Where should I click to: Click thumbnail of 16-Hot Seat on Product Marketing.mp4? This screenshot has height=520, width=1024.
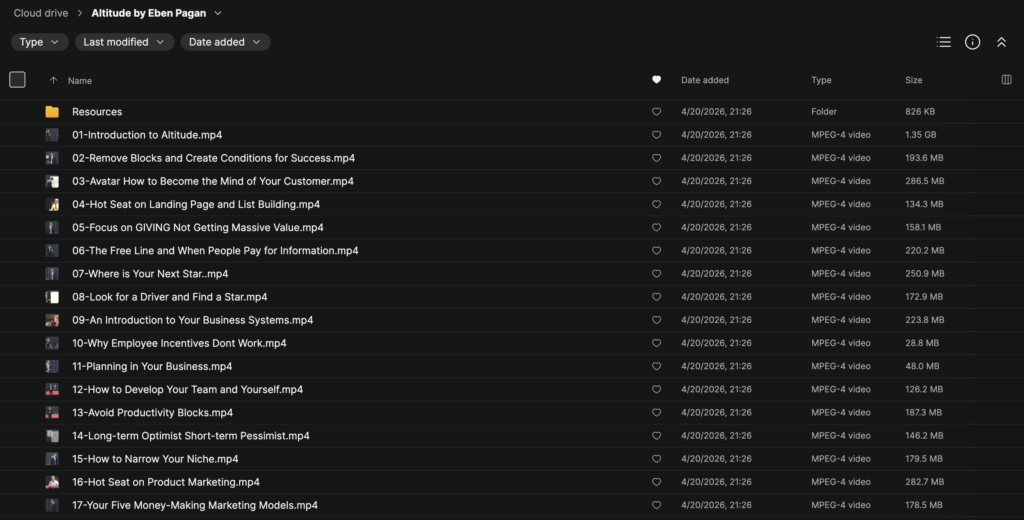[52, 482]
